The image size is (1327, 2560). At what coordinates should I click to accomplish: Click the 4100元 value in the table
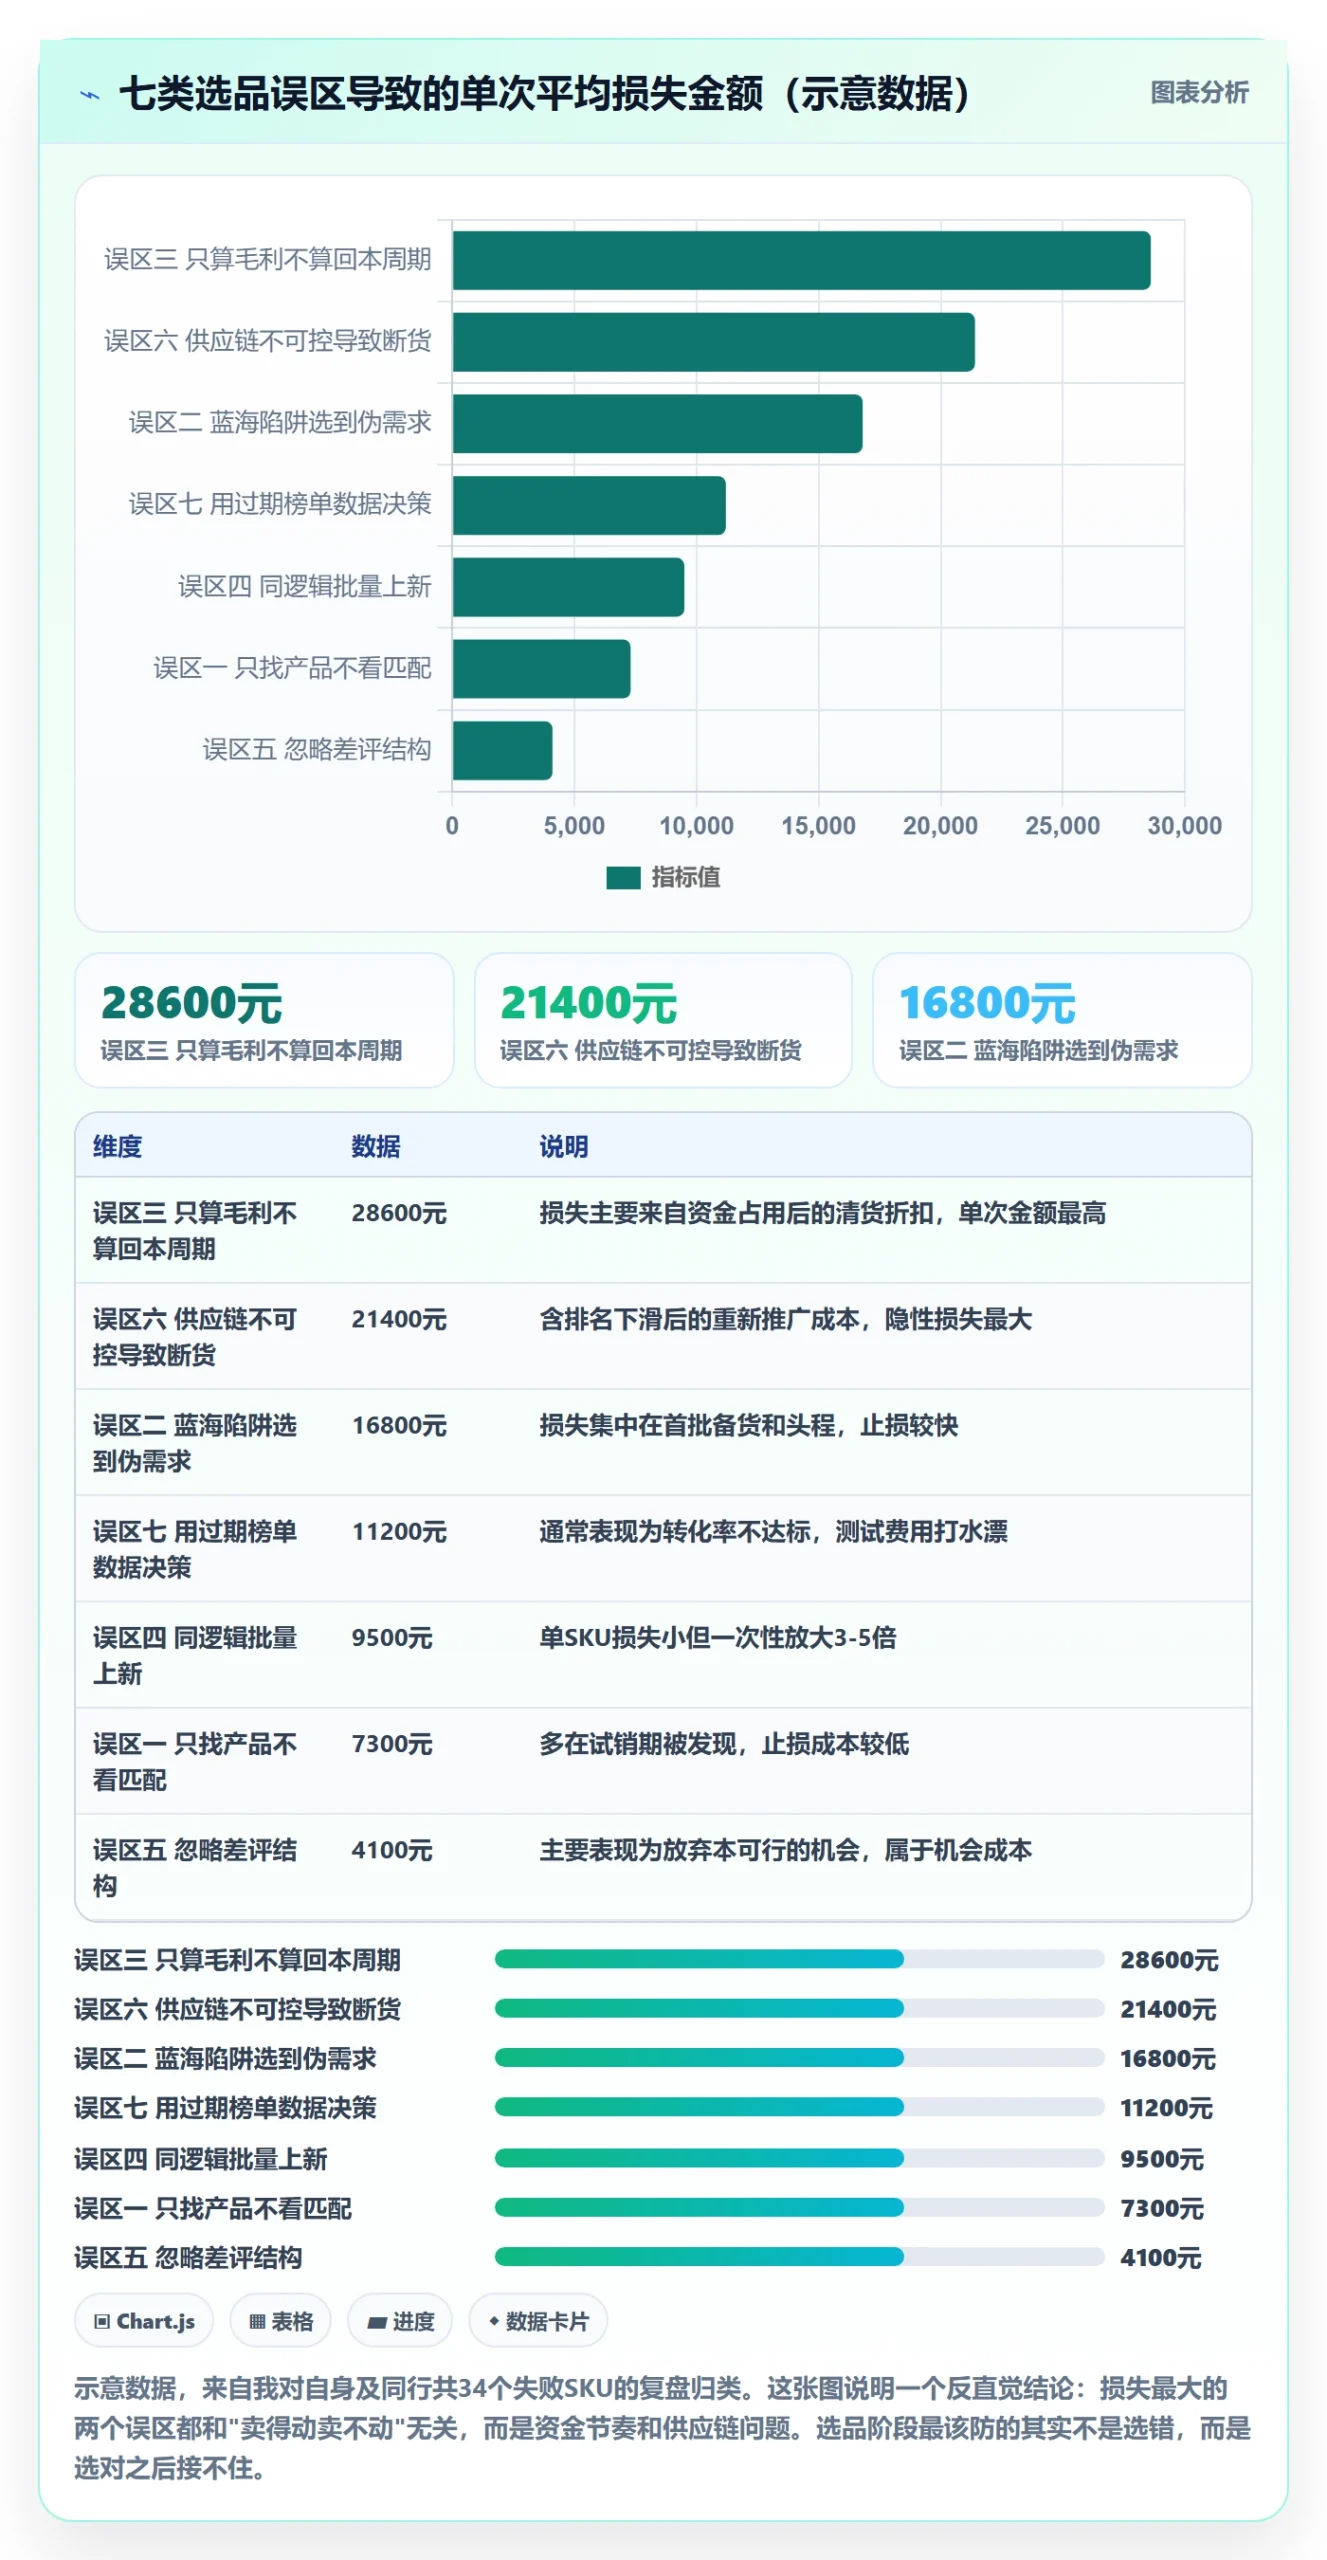[392, 1850]
